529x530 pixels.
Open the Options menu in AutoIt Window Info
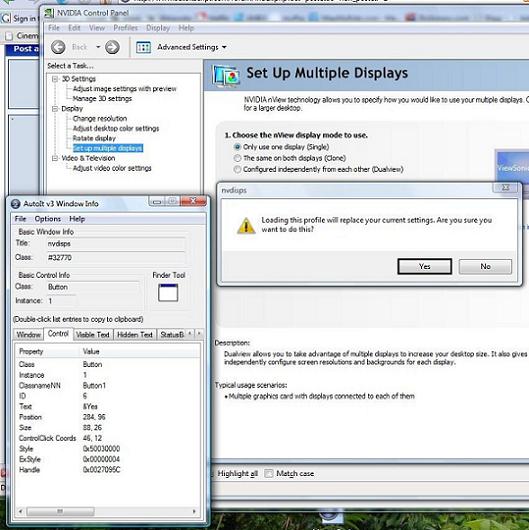click(x=48, y=219)
